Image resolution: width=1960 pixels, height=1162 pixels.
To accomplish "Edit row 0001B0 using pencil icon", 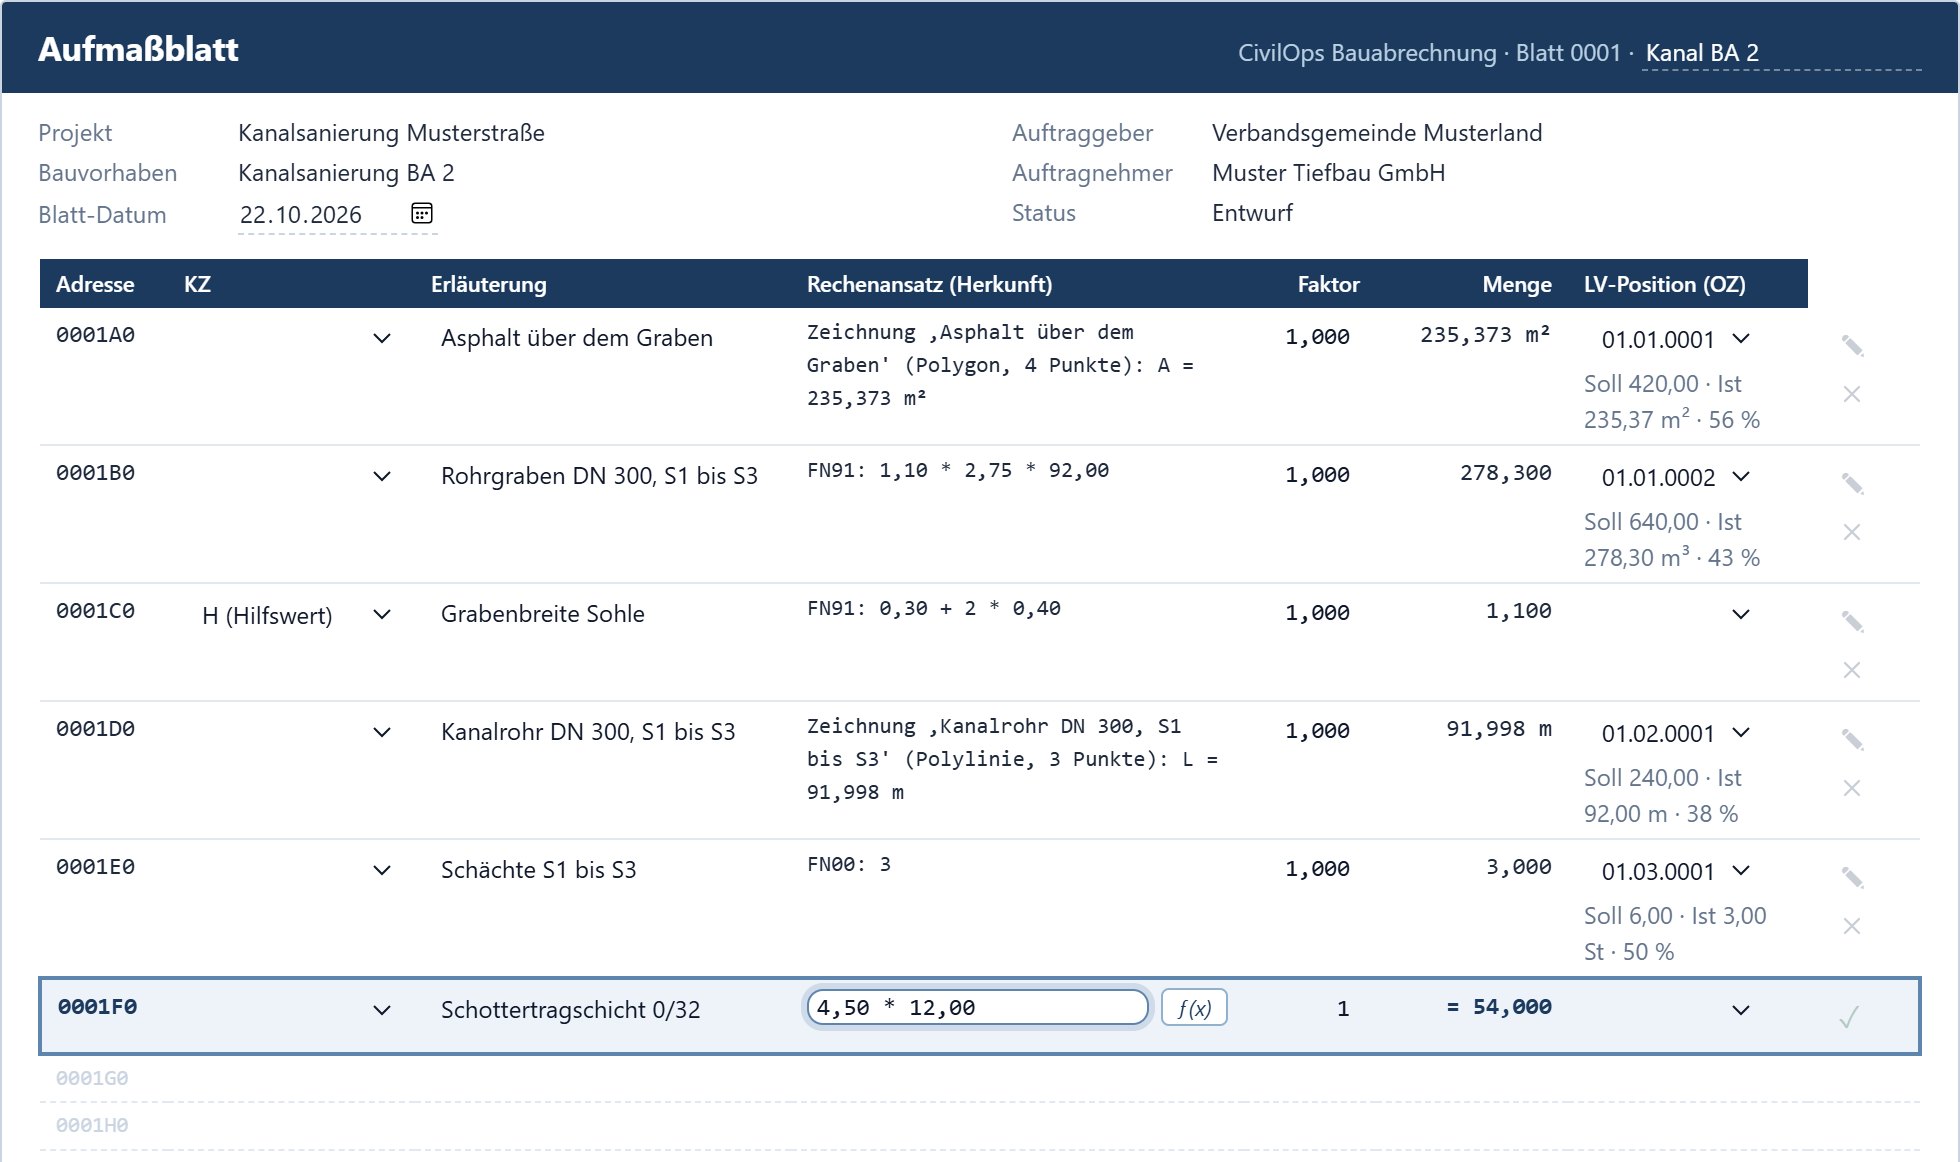I will coord(1852,484).
